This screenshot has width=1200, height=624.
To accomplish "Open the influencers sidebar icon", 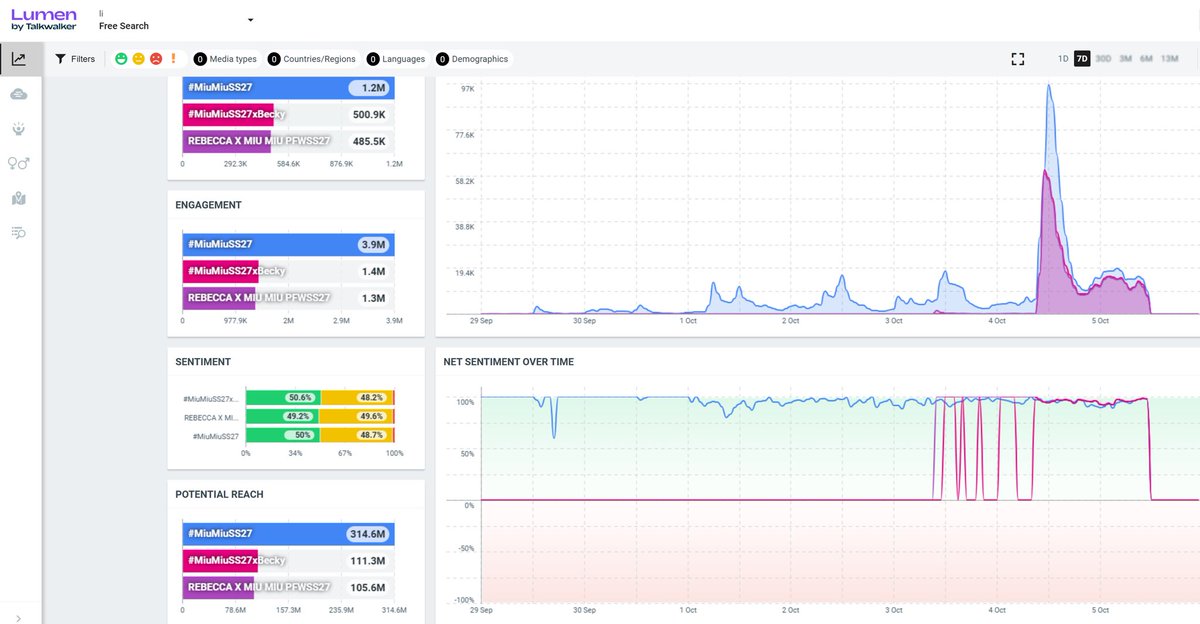I will tap(19, 129).
